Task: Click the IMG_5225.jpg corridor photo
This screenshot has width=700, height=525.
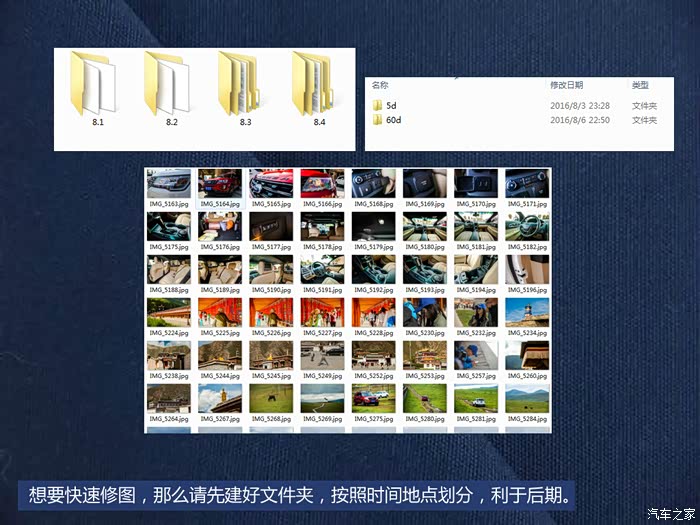Action: pos(220,312)
